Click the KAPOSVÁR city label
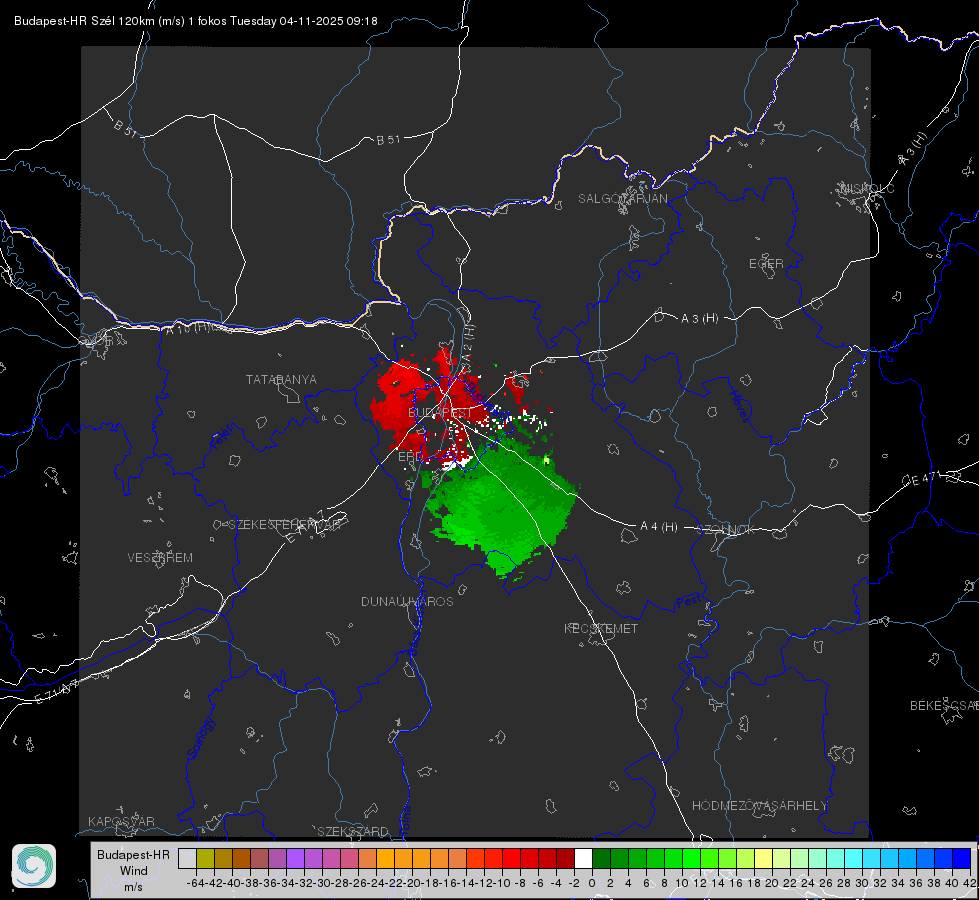979x900 pixels. click(x=121, y=821)
